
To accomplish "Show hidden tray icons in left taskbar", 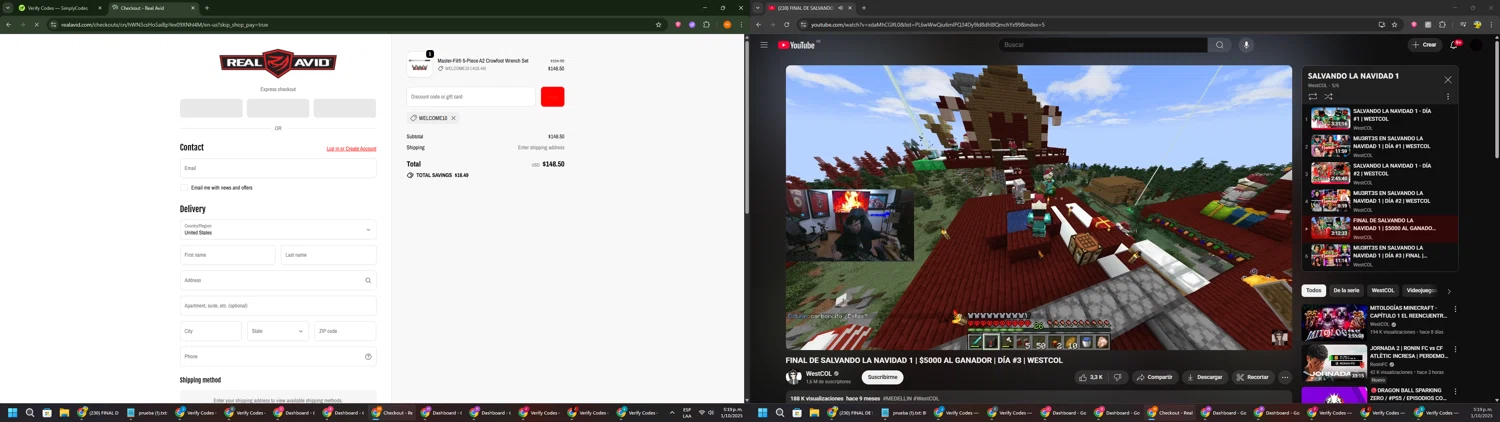I will (672, 412).
